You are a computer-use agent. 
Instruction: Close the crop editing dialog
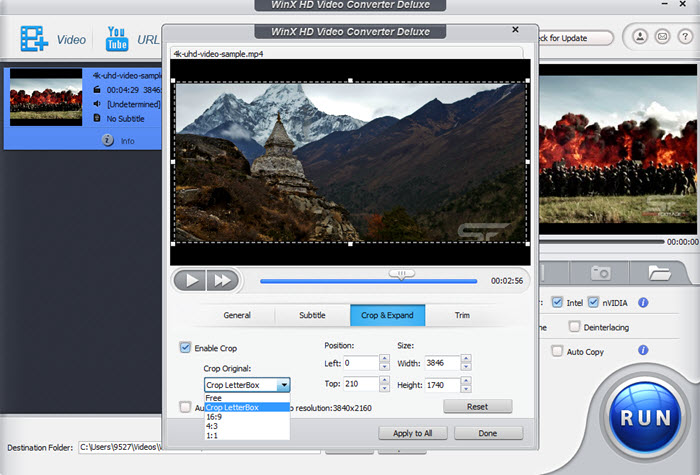(x=515, y=29)
